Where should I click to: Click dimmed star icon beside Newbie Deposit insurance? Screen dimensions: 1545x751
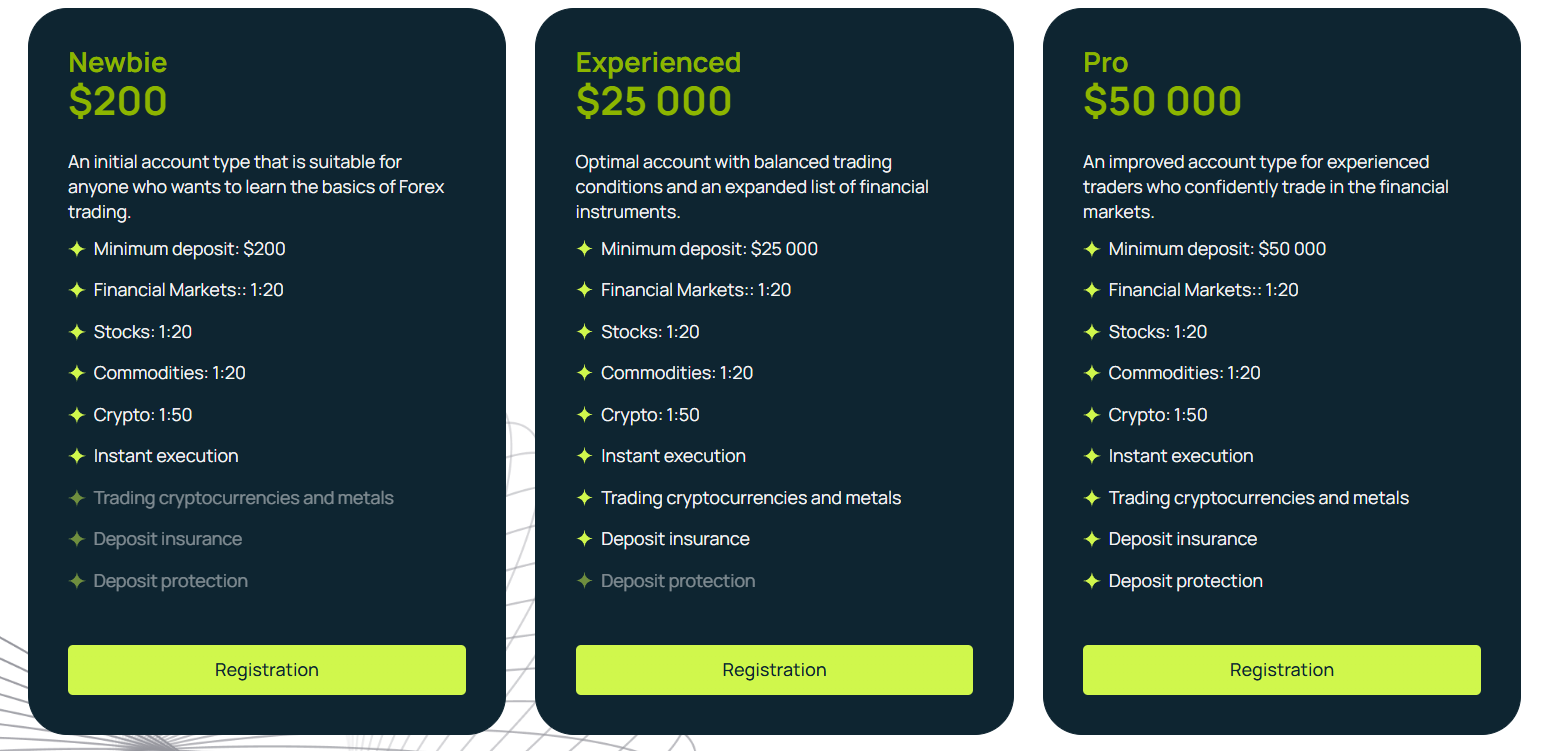coord(76,539)
